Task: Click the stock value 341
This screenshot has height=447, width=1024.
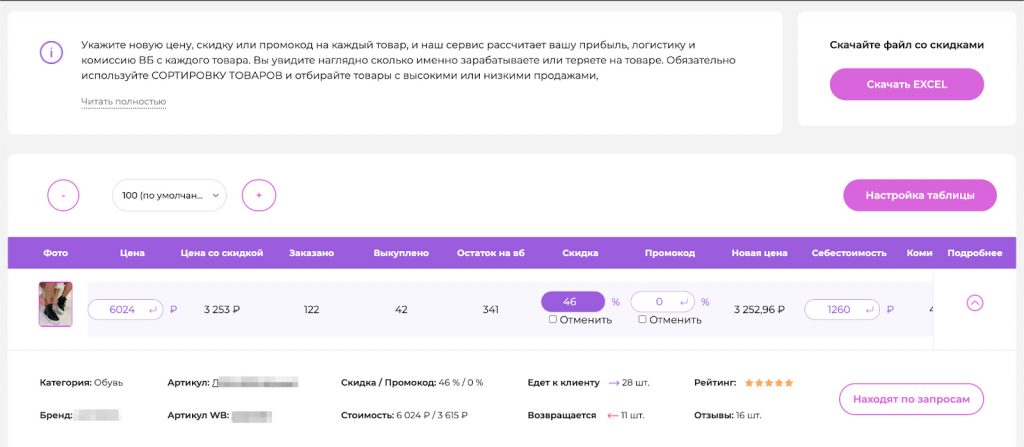Action: [490, 310]
